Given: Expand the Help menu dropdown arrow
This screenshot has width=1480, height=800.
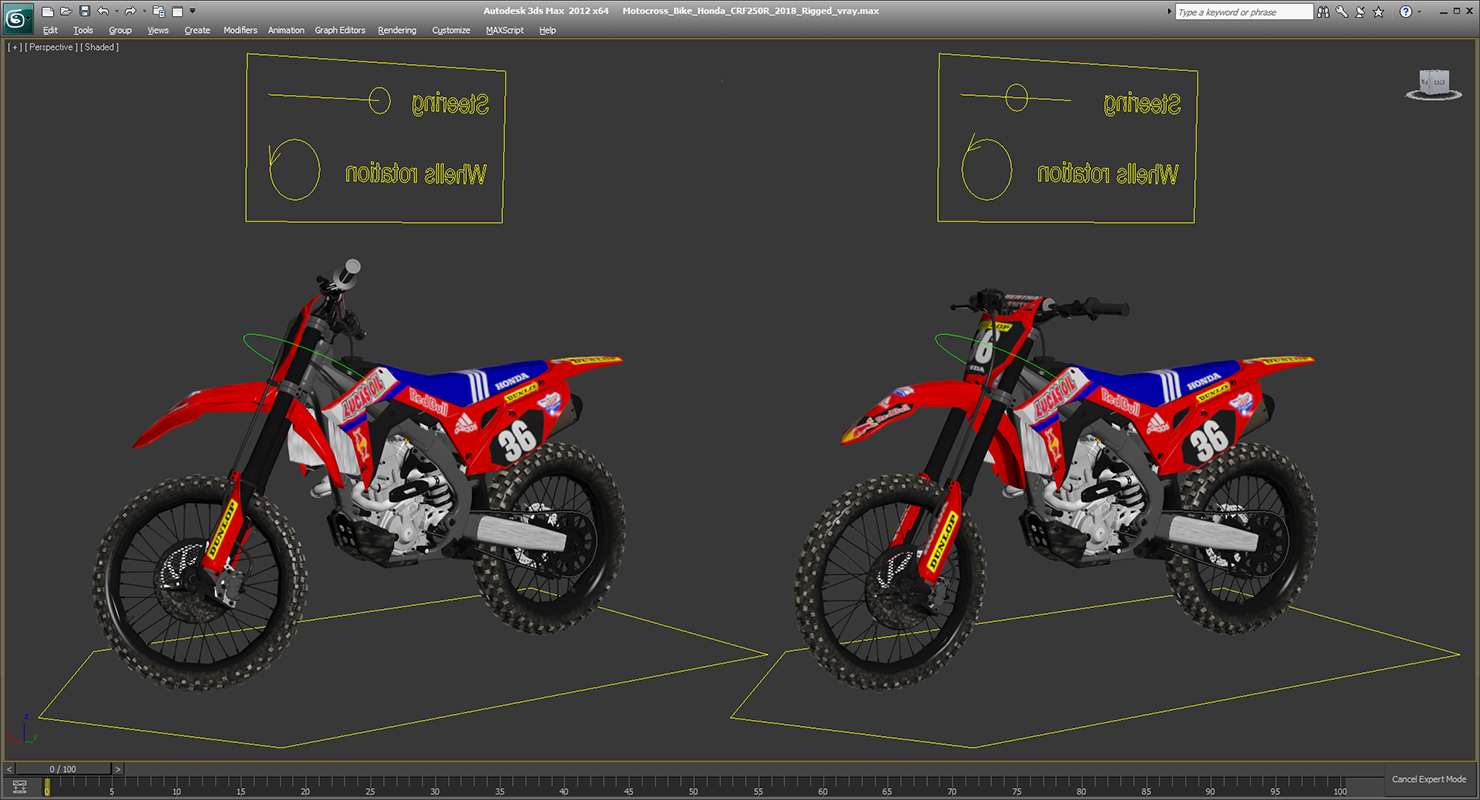Looking at the screenshot, I should pos(1419,12).
